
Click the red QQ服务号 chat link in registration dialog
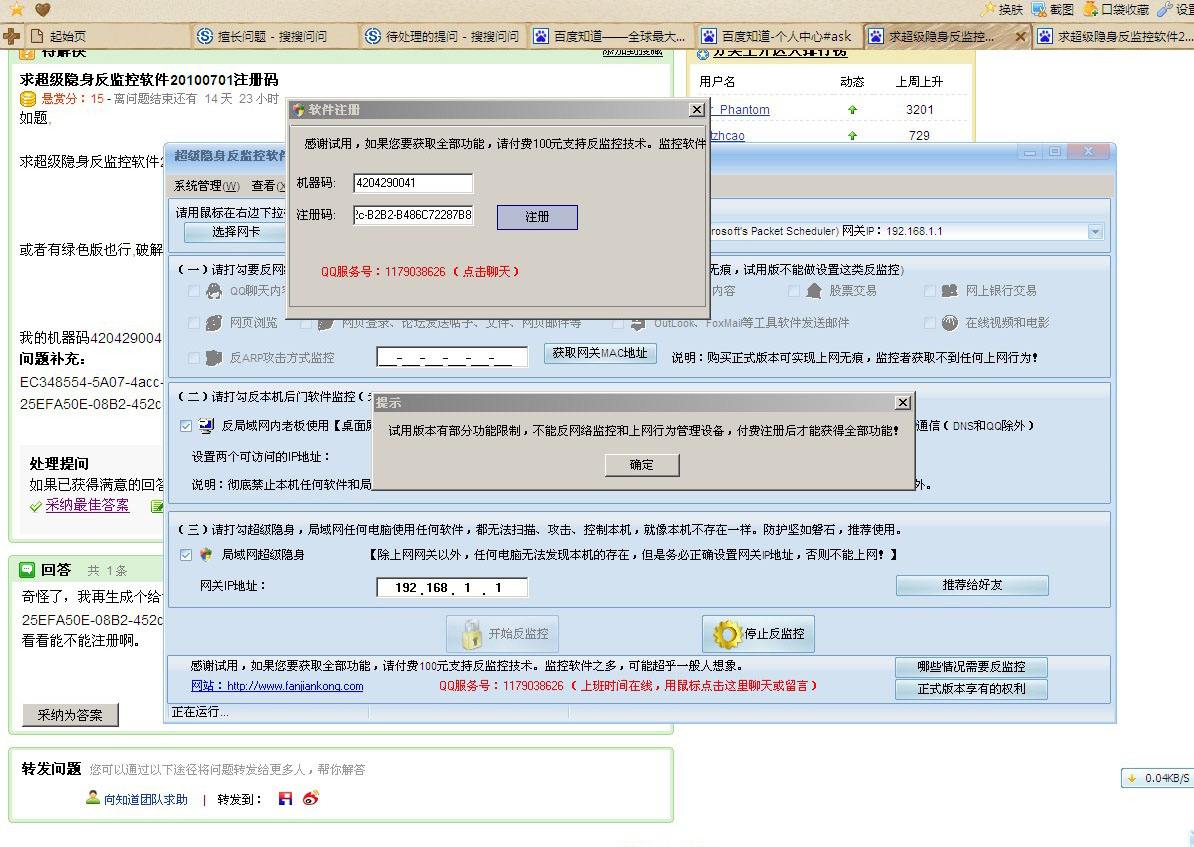(420, 271)
